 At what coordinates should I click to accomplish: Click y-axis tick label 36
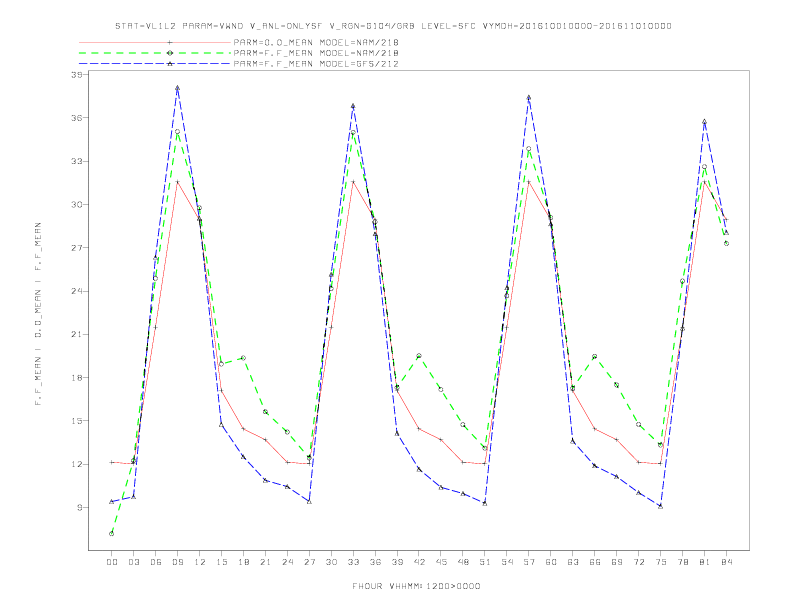[77, 118]
